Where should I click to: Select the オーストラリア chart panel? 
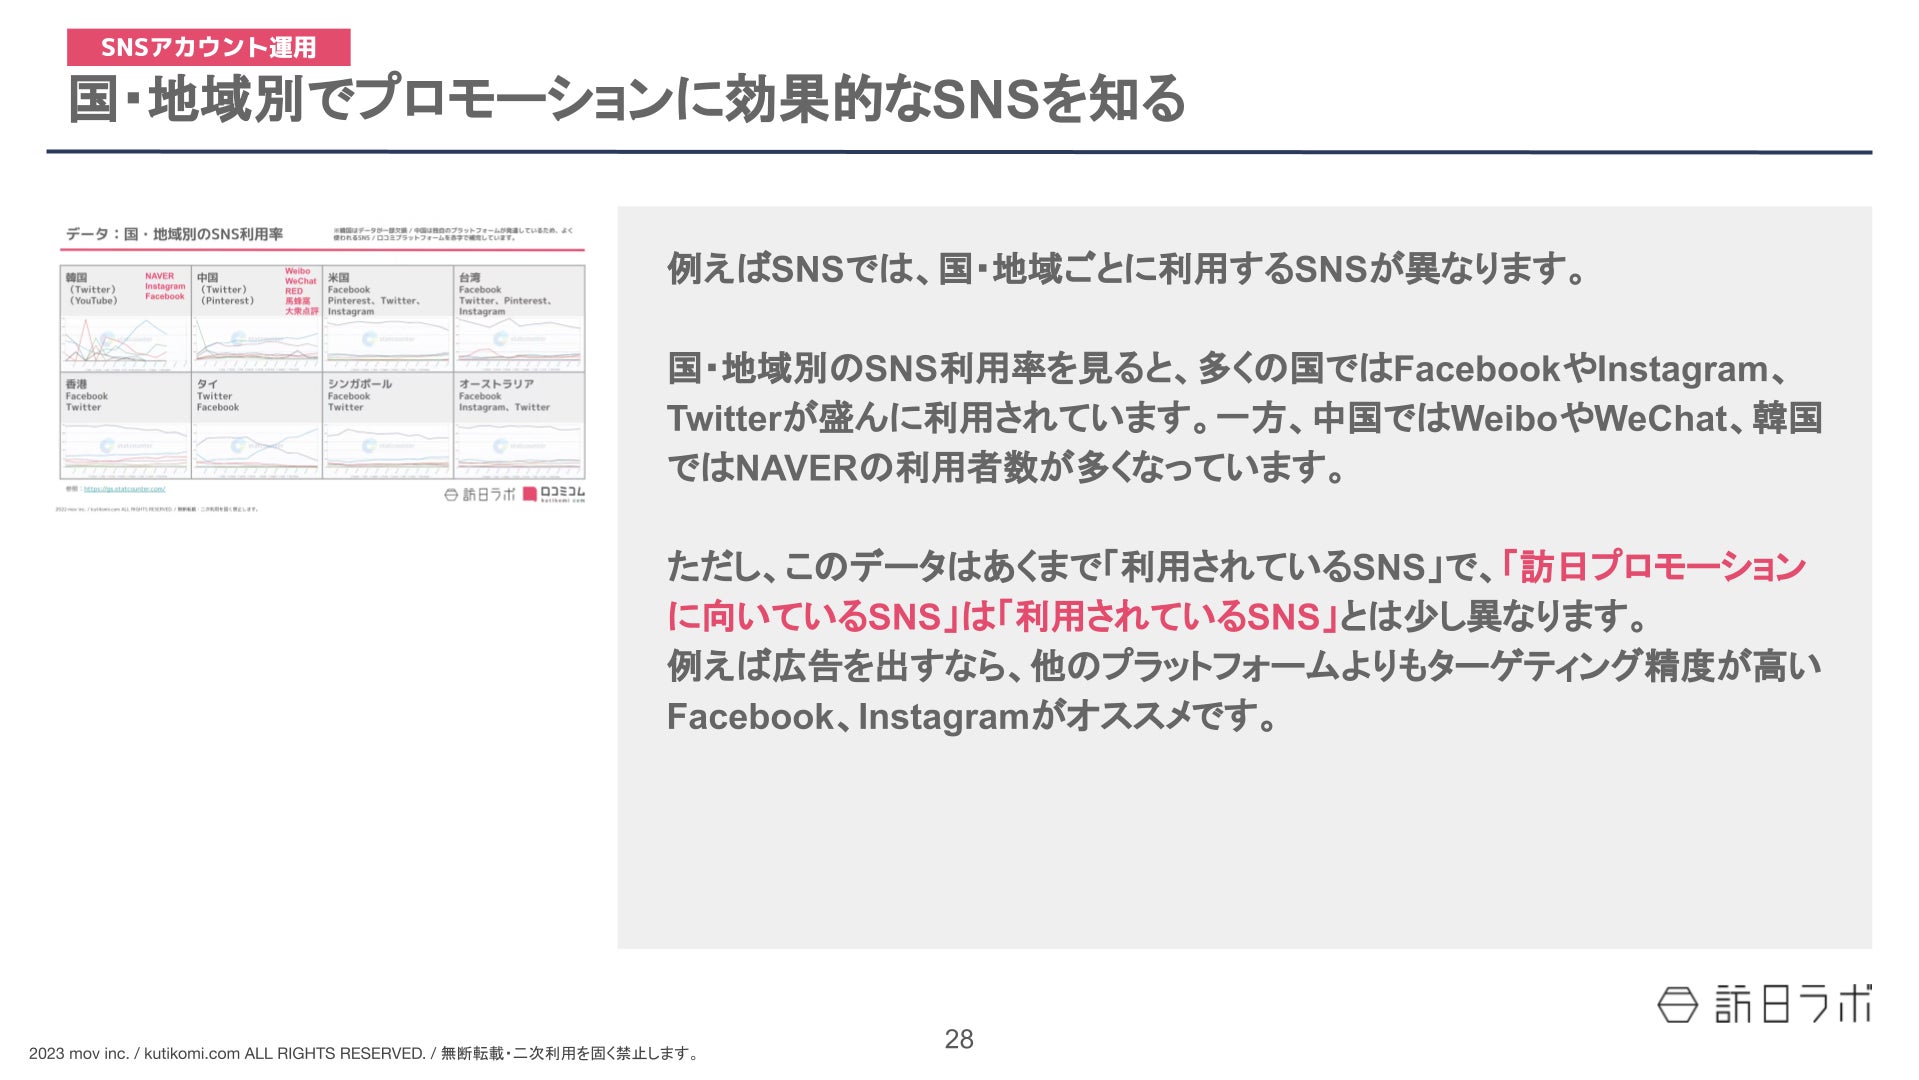pyautogui.click(x=519, y=425)
